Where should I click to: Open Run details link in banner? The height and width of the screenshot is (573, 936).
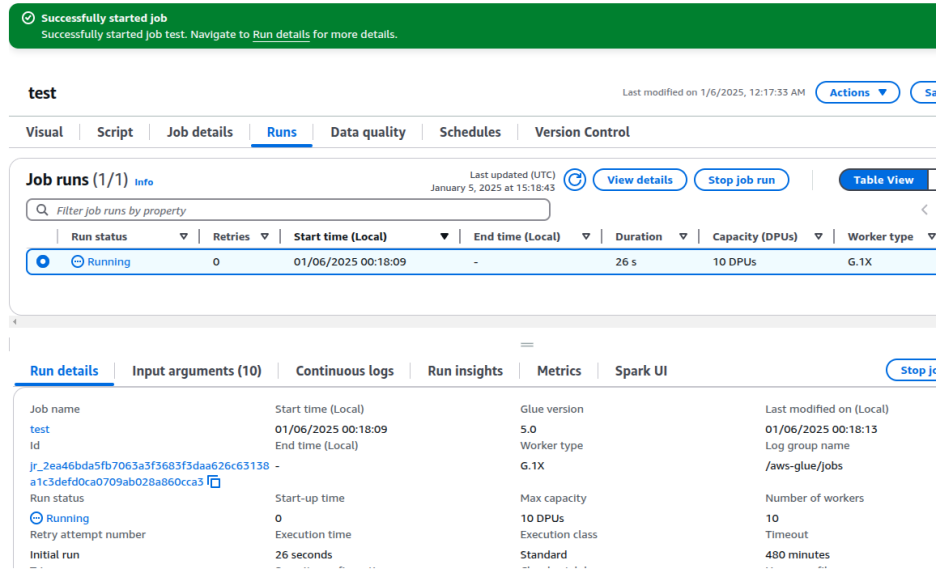click(281, 34)
